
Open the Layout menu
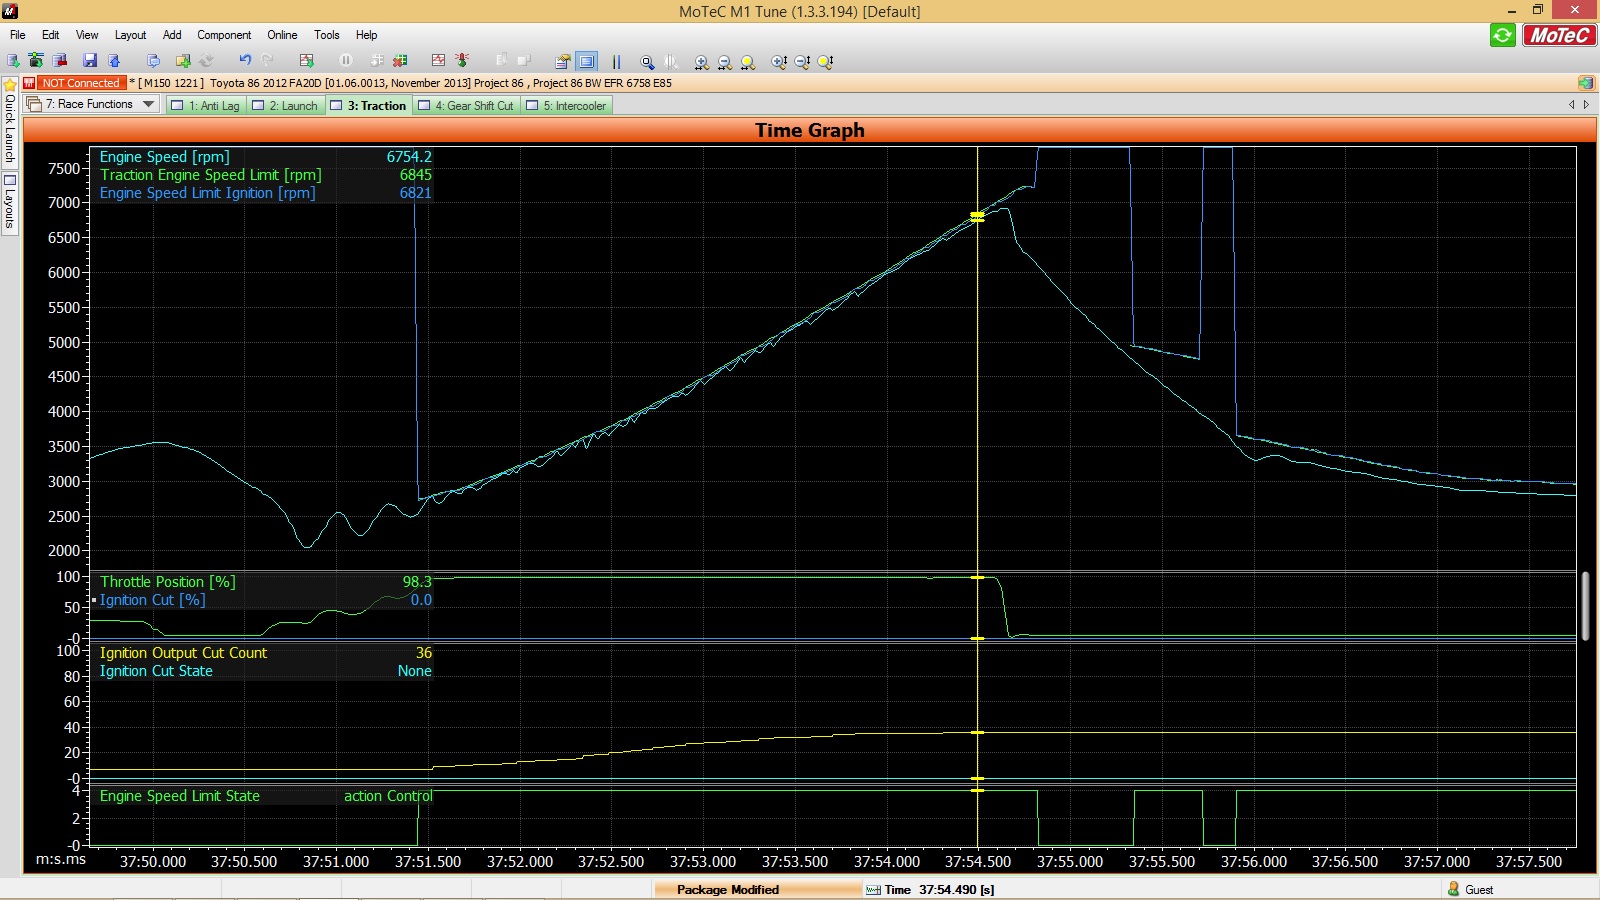[x=130, y=35]
